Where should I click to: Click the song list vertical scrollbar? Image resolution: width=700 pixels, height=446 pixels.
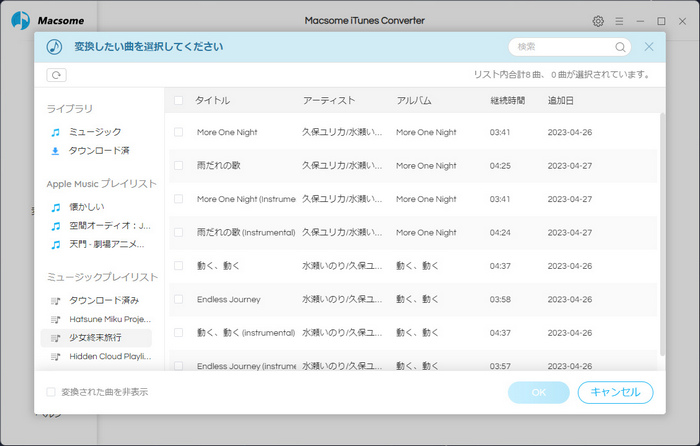pyautogui.click(x=662, y=234)
